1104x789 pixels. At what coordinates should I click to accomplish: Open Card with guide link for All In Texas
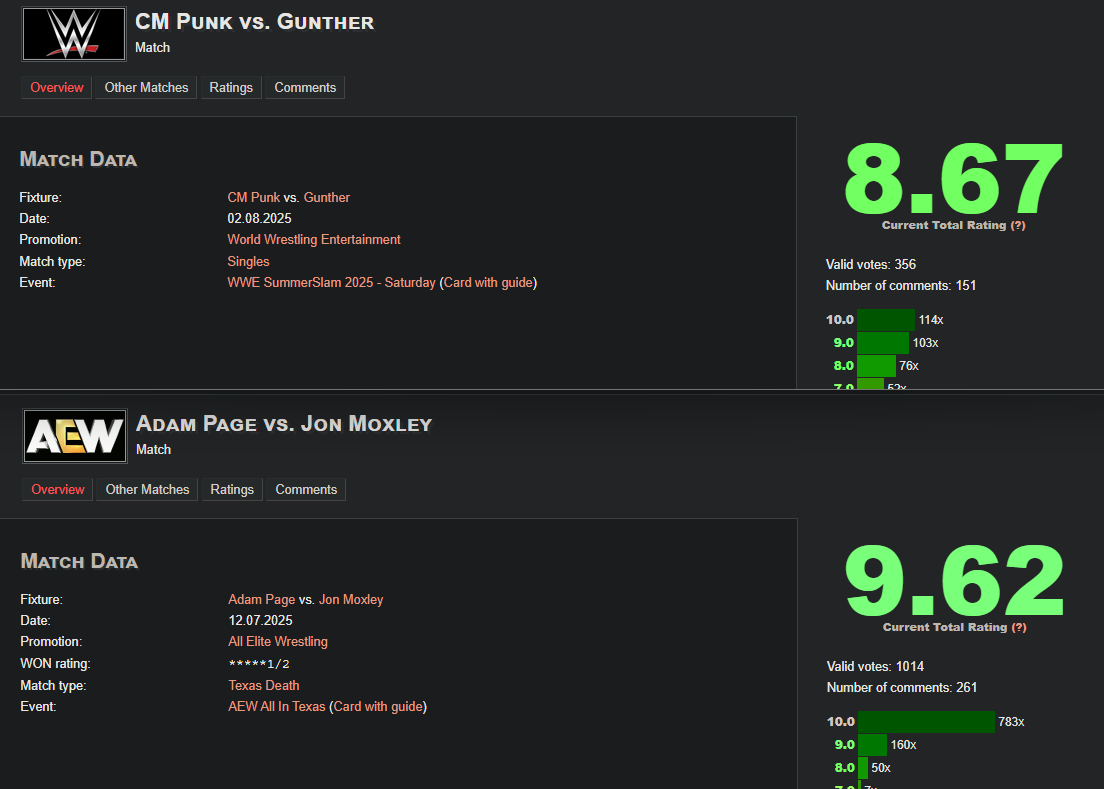[378, 707]
